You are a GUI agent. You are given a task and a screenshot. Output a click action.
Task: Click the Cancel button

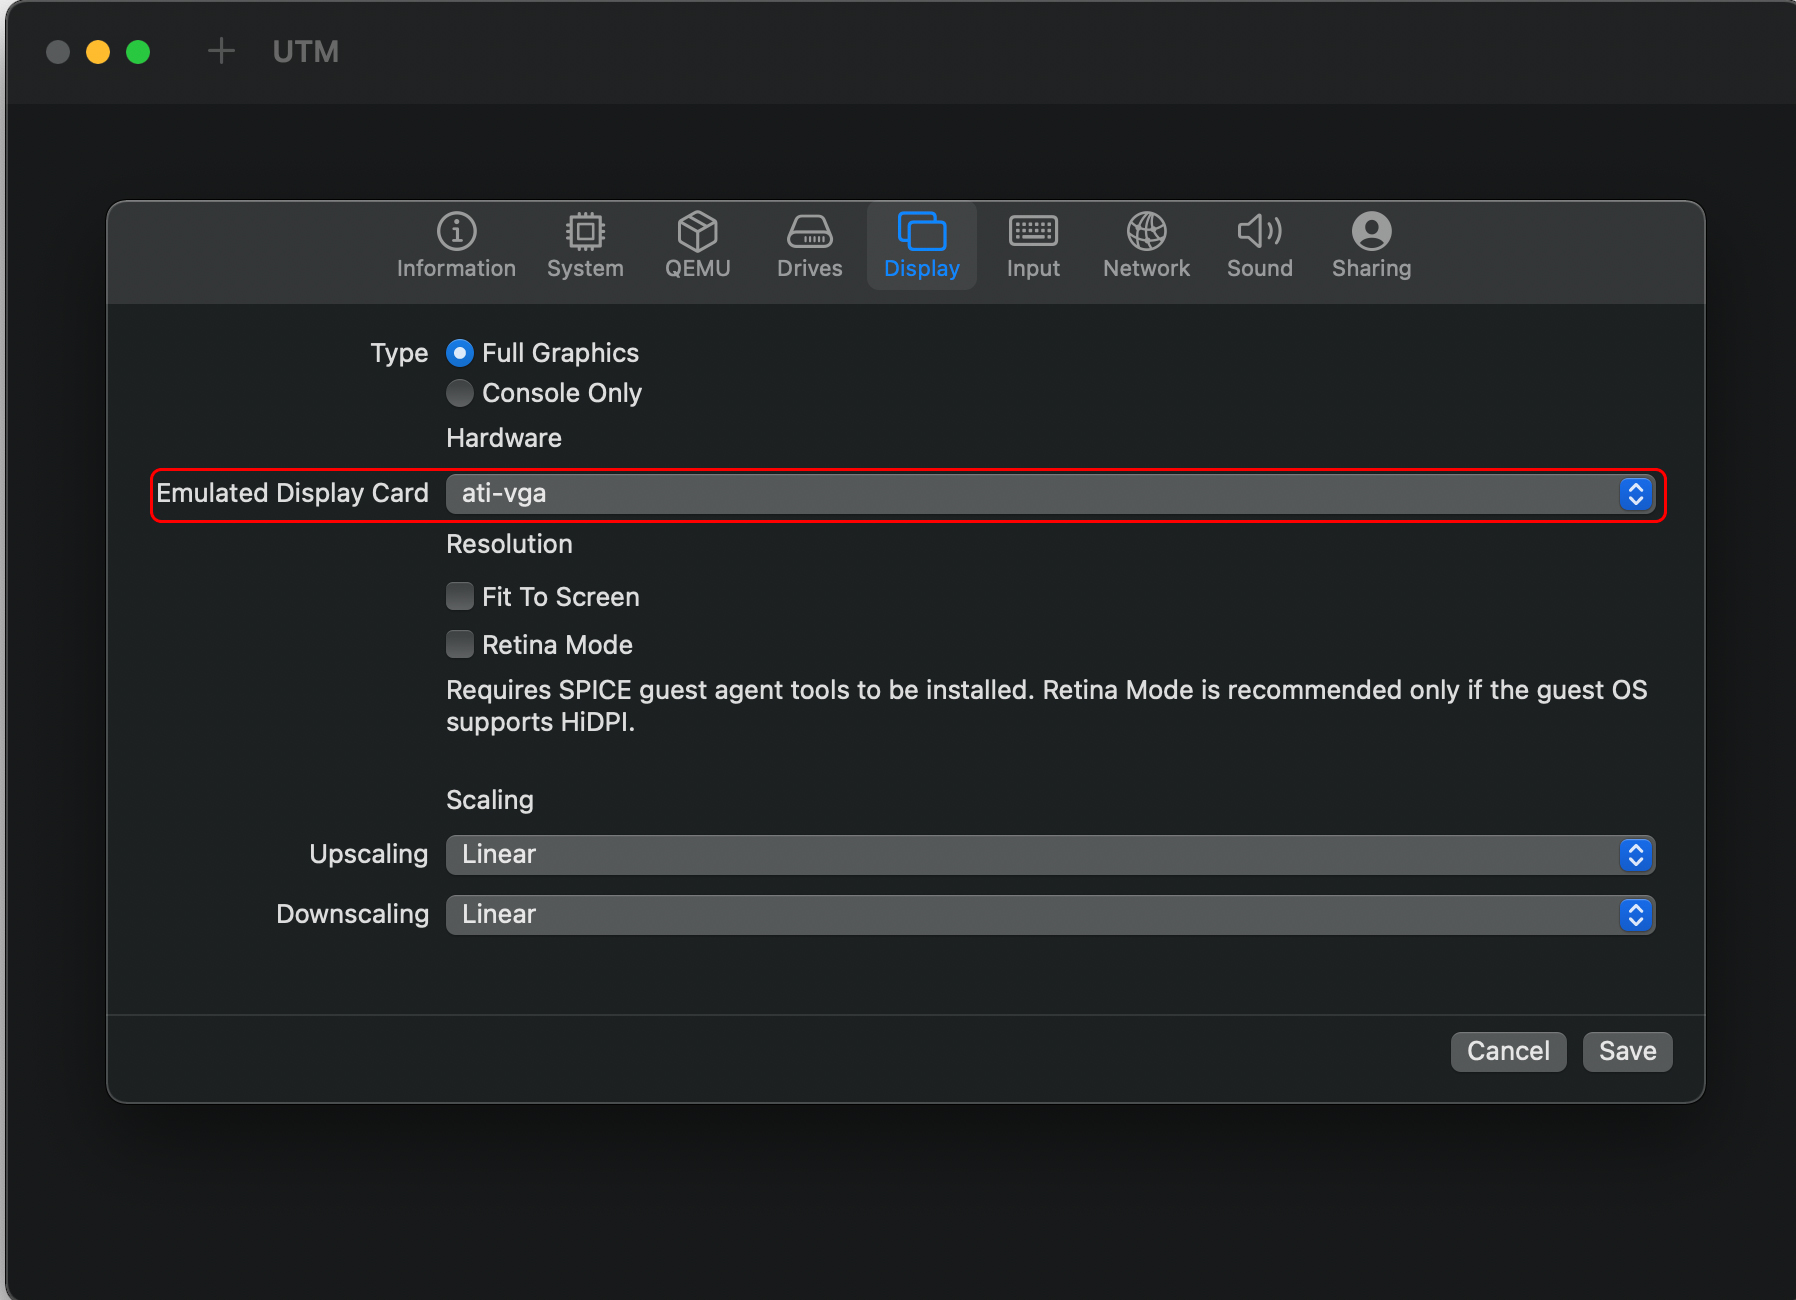[x=1508, y=1052]
